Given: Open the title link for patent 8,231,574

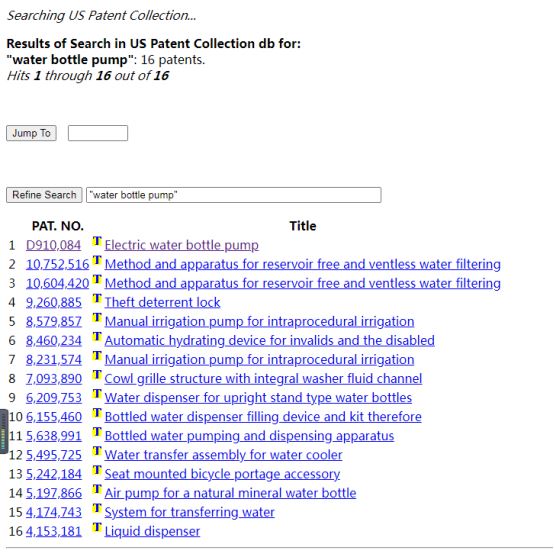Looking at the screenshot, I should (259, 360).
